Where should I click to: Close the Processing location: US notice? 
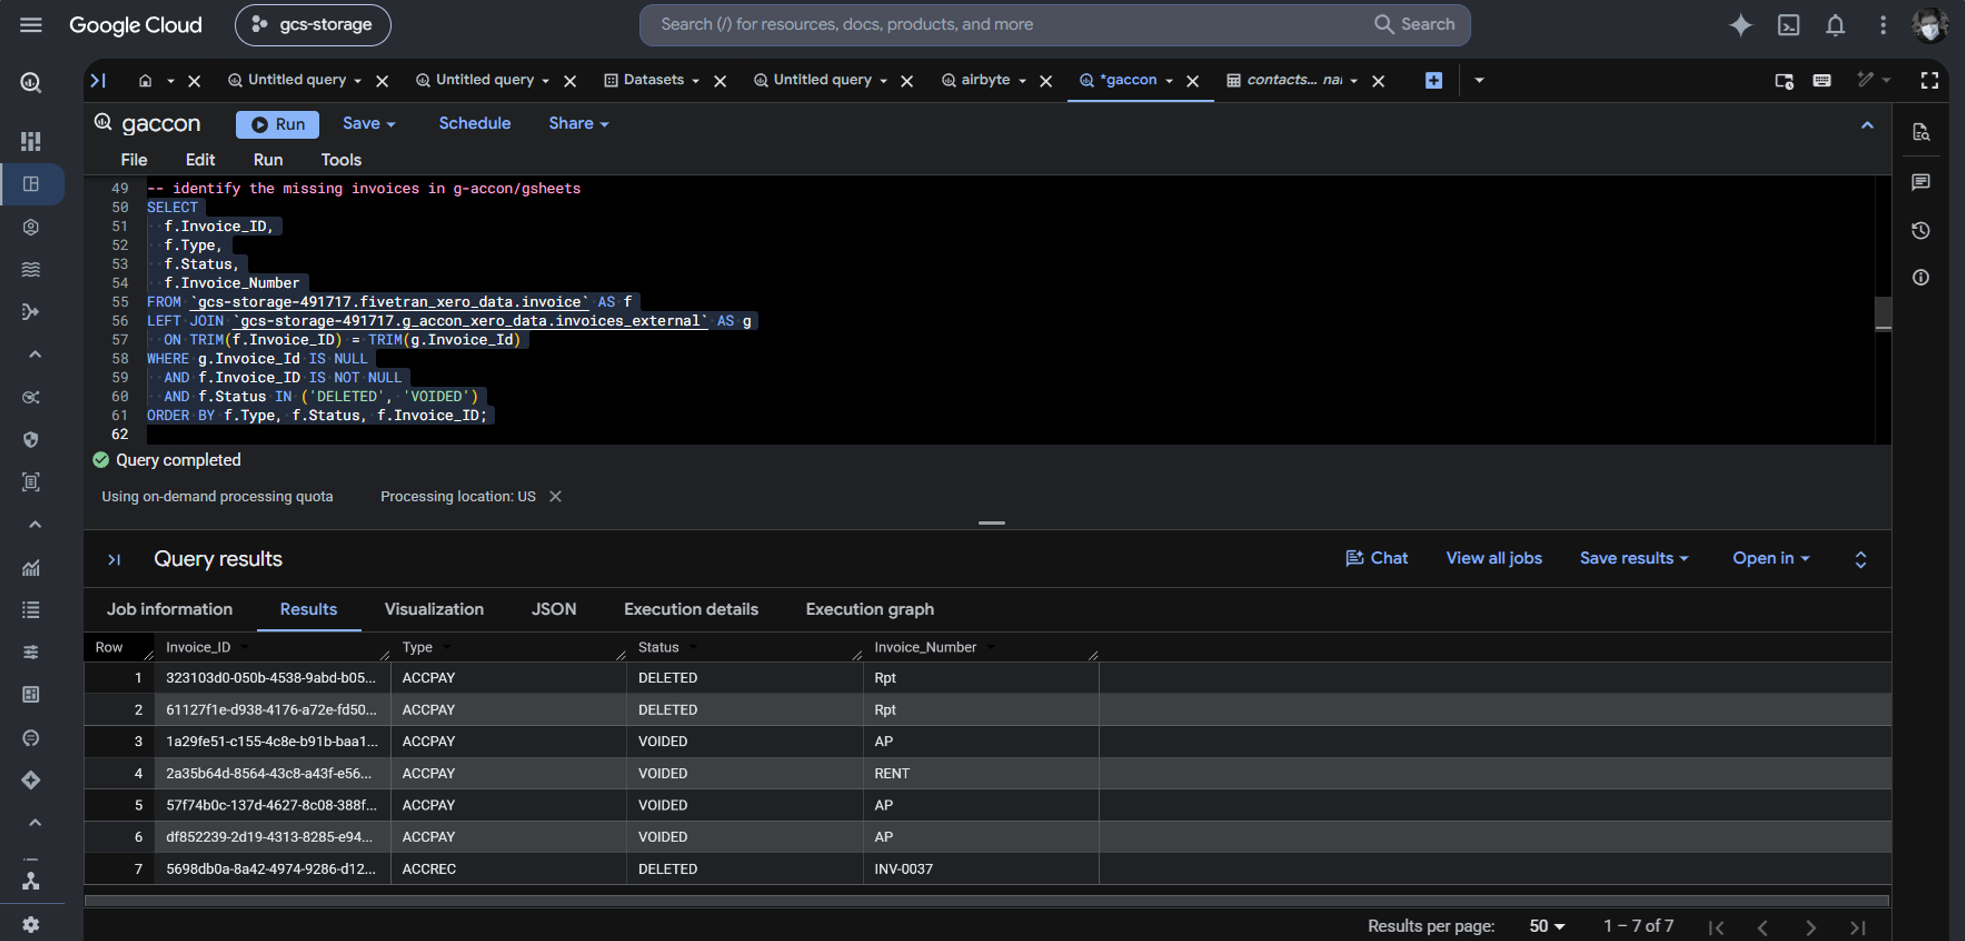555,496
